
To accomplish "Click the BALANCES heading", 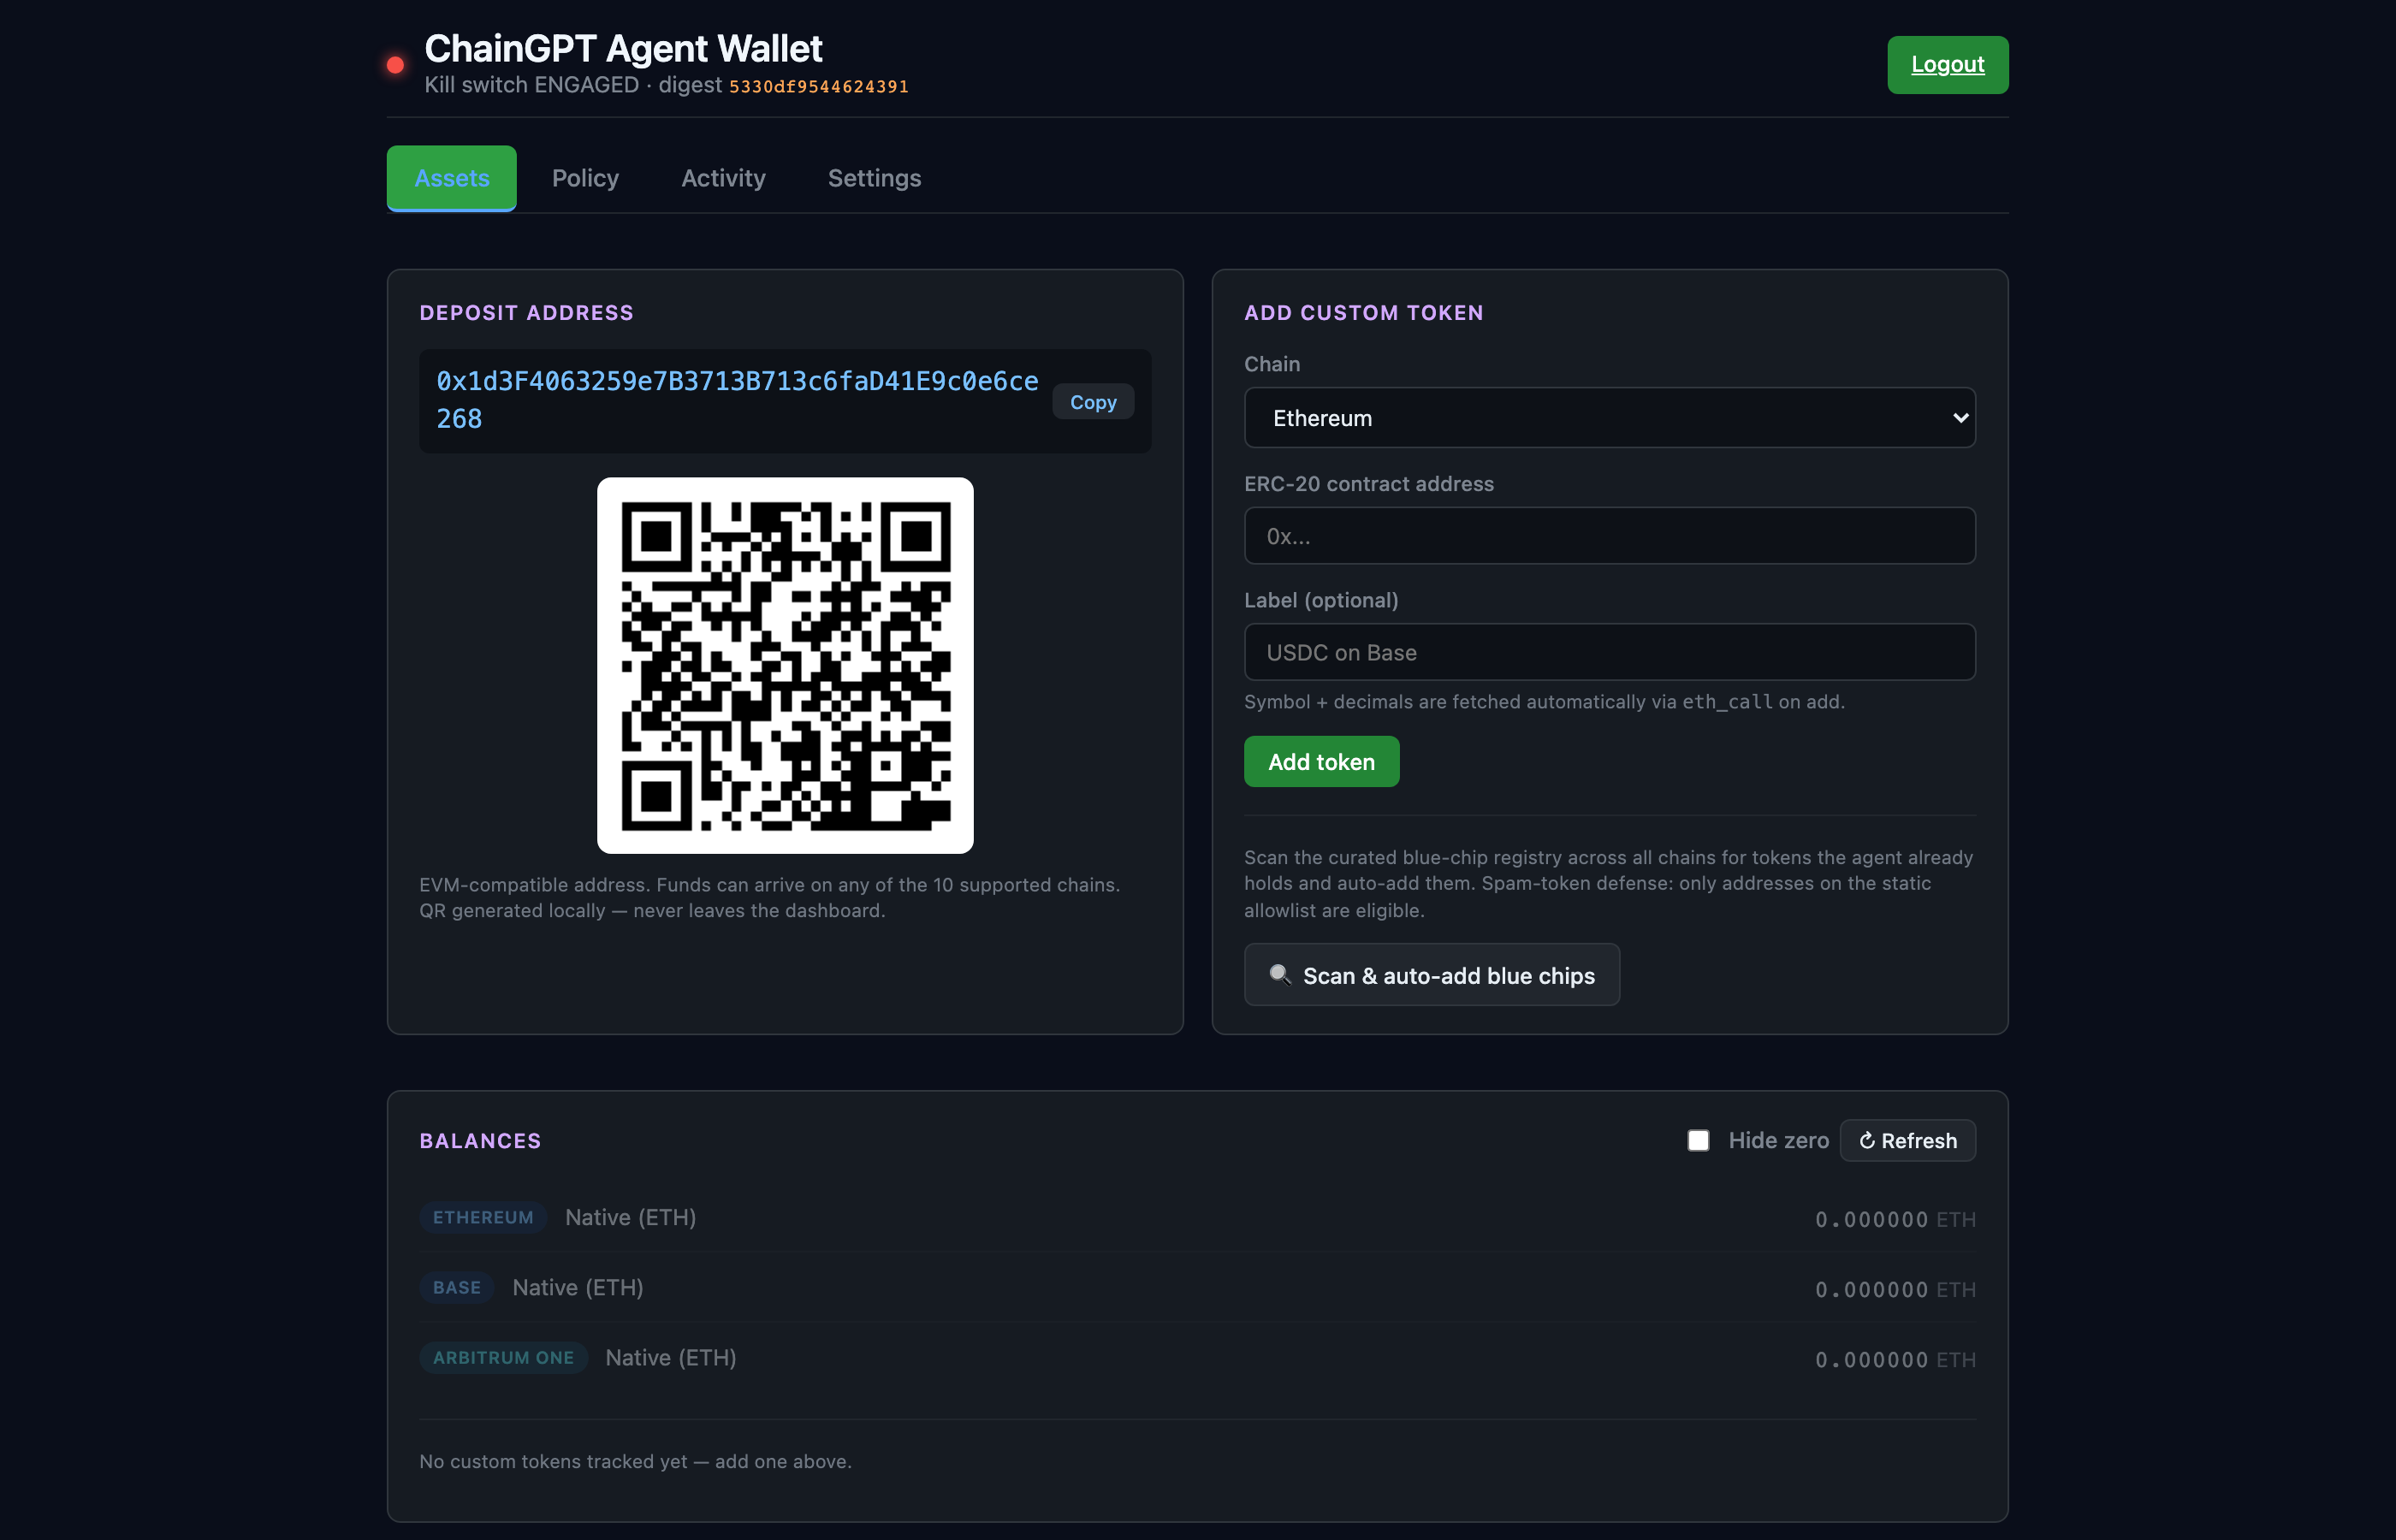I will pos(480,1141).
